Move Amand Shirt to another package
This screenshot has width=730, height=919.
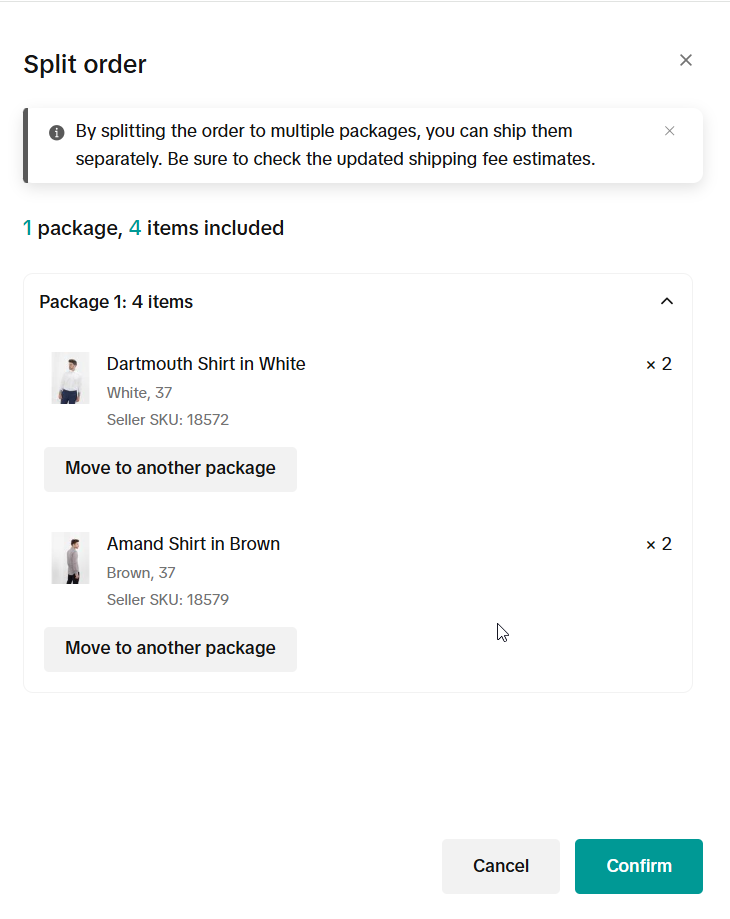click(170, 649)
